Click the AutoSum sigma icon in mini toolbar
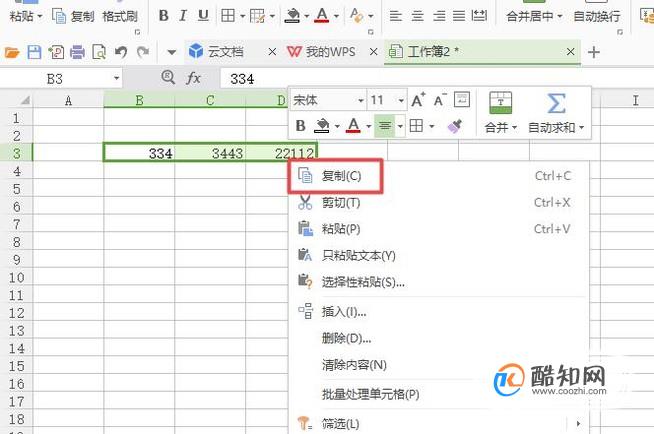This screenshot has width=654, height=434. click(x=556, y=103)
